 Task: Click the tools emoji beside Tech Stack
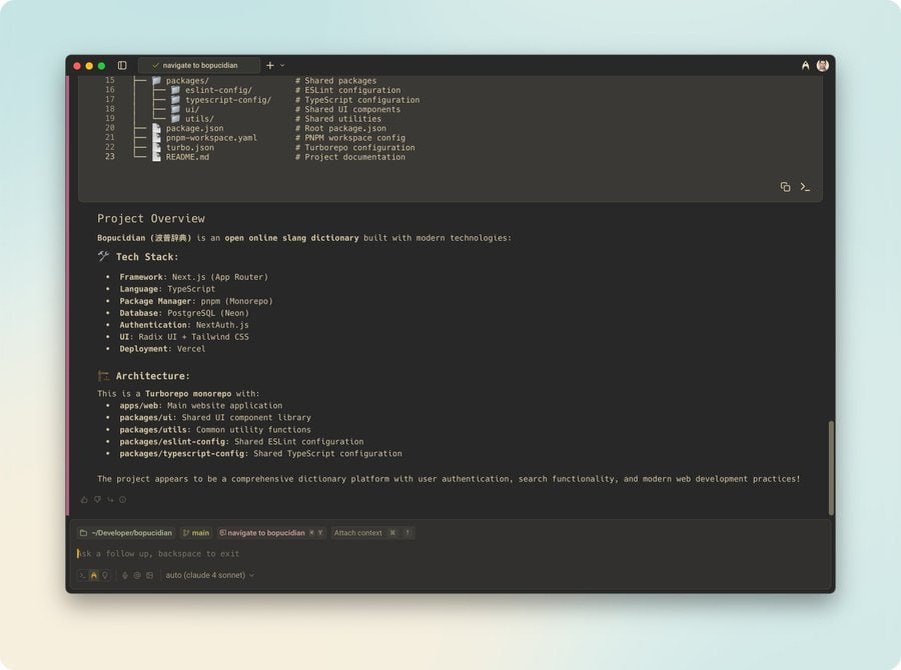103,256
